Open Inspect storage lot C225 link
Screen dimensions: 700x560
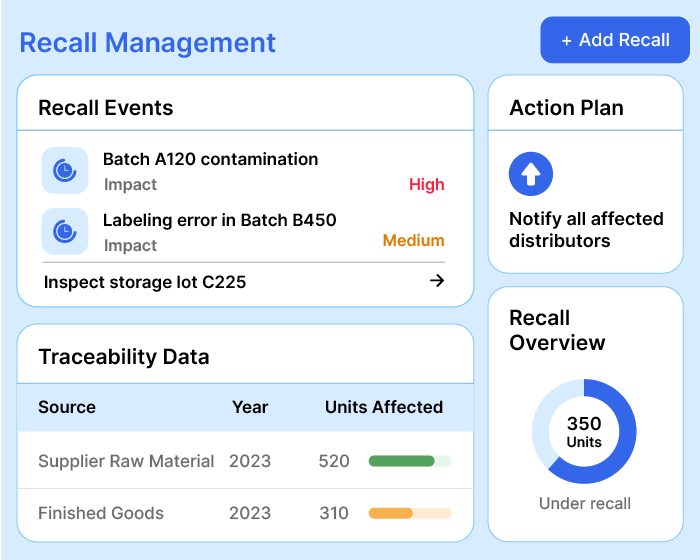[145, 282]
